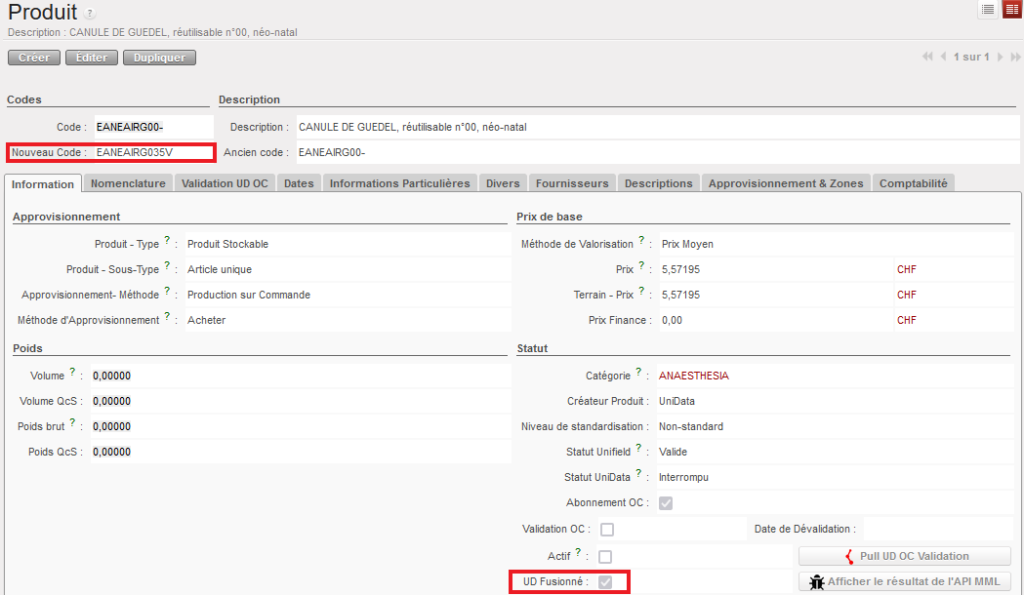This screenshot has height=595, width=1024.
Task: Jump to last record arrow
Action: (1015, 57)
